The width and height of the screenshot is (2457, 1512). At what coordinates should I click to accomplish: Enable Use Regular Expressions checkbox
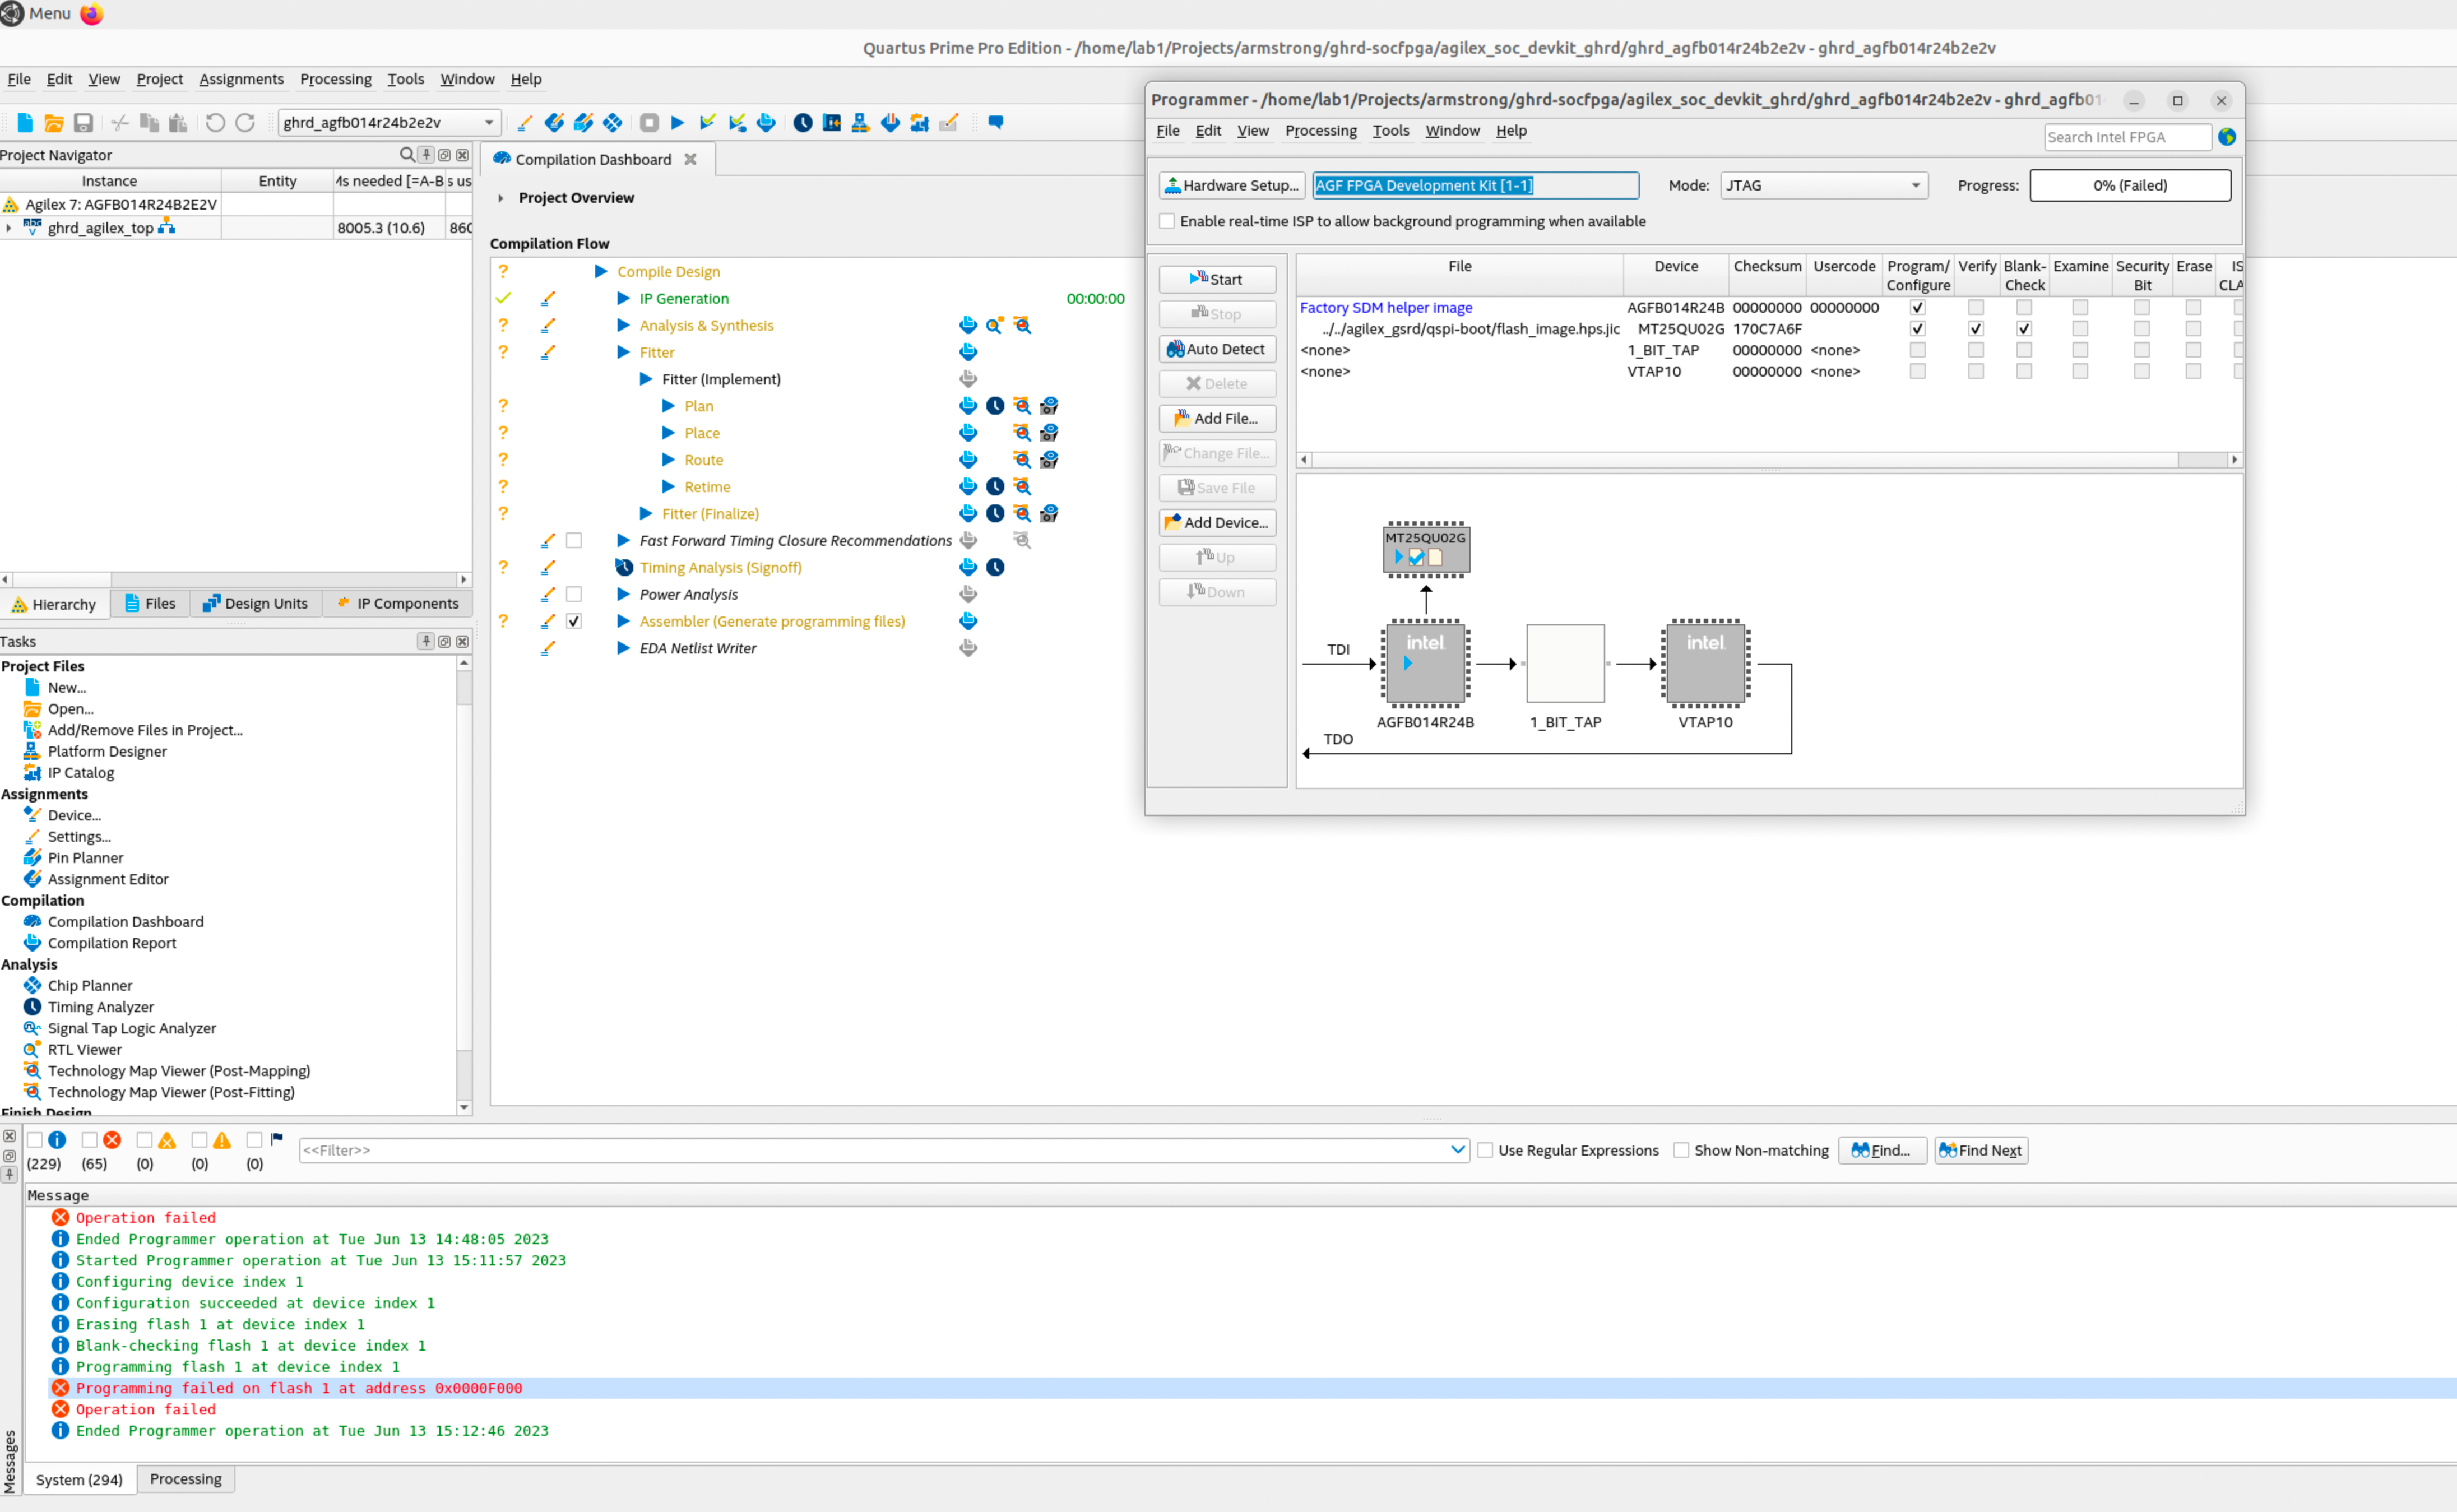1486,1150
